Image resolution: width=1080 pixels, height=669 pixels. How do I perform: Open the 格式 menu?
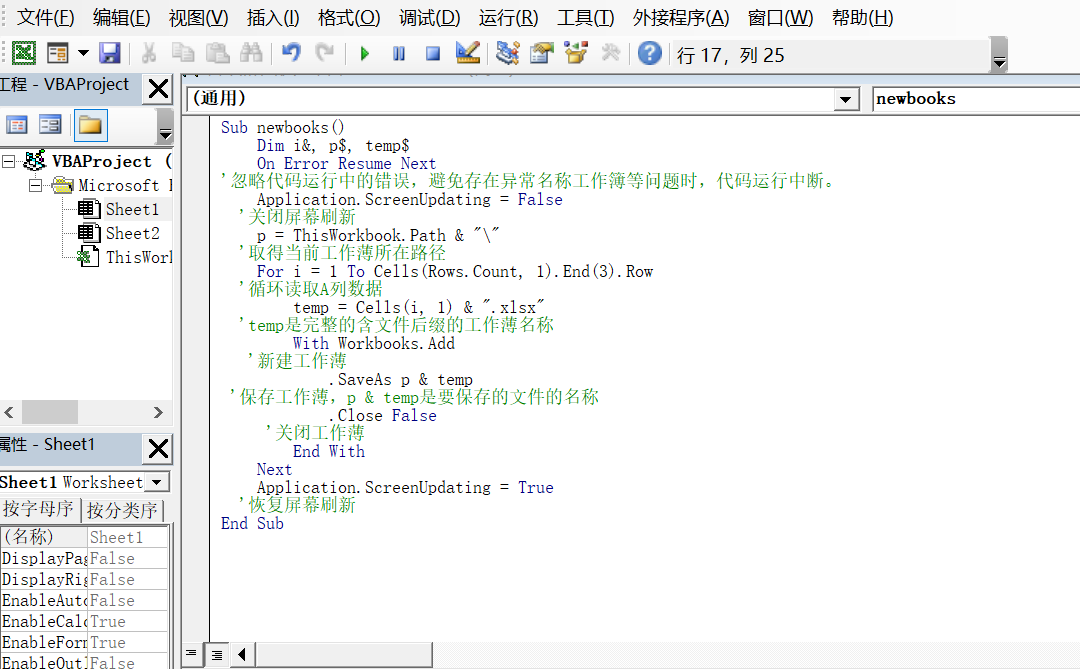pyautogui.click(x=349, y=18)
